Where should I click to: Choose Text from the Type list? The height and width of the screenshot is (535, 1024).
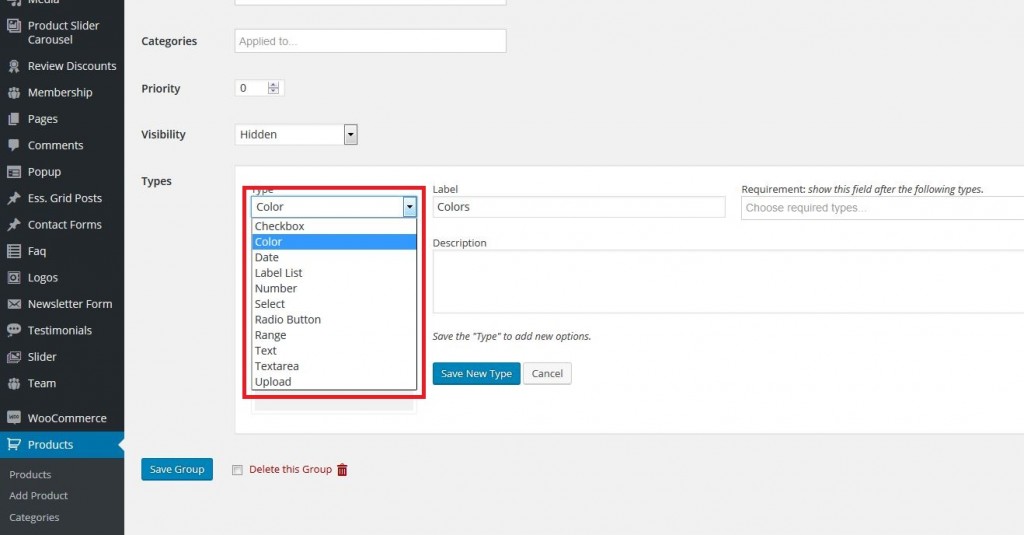[x=334, y=351]
